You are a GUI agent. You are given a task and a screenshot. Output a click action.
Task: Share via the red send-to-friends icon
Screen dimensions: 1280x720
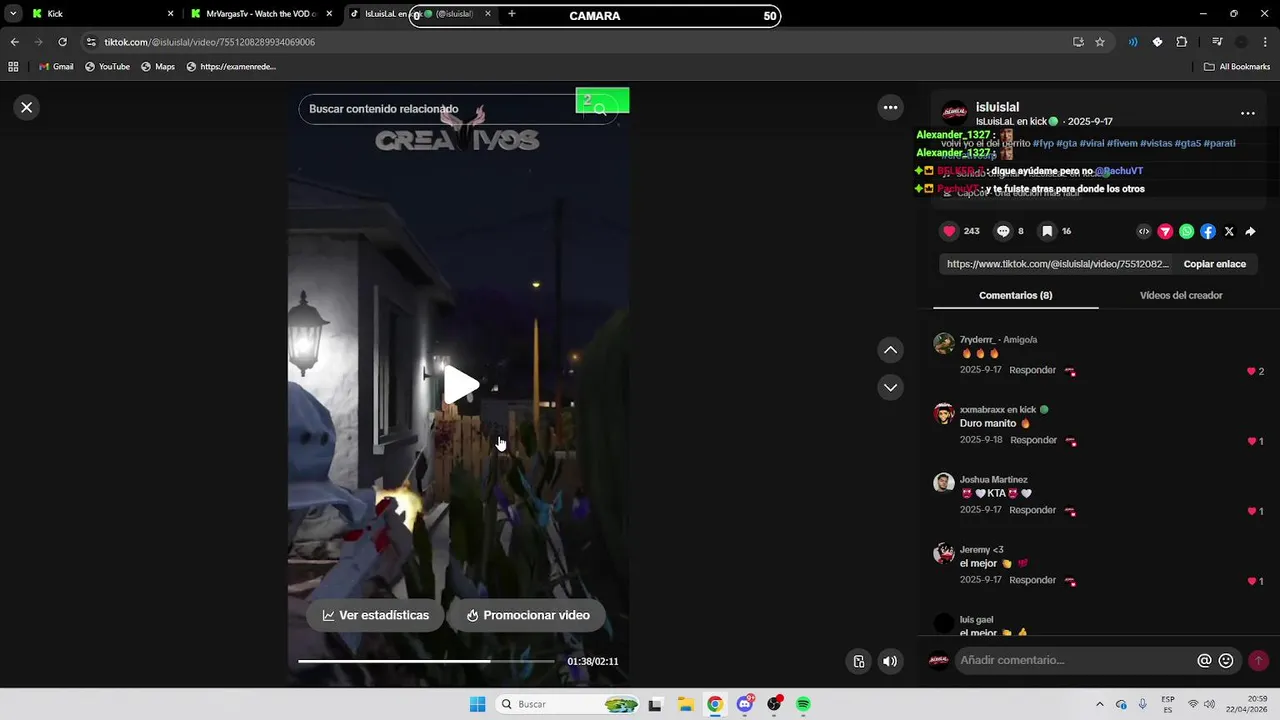1165,231
